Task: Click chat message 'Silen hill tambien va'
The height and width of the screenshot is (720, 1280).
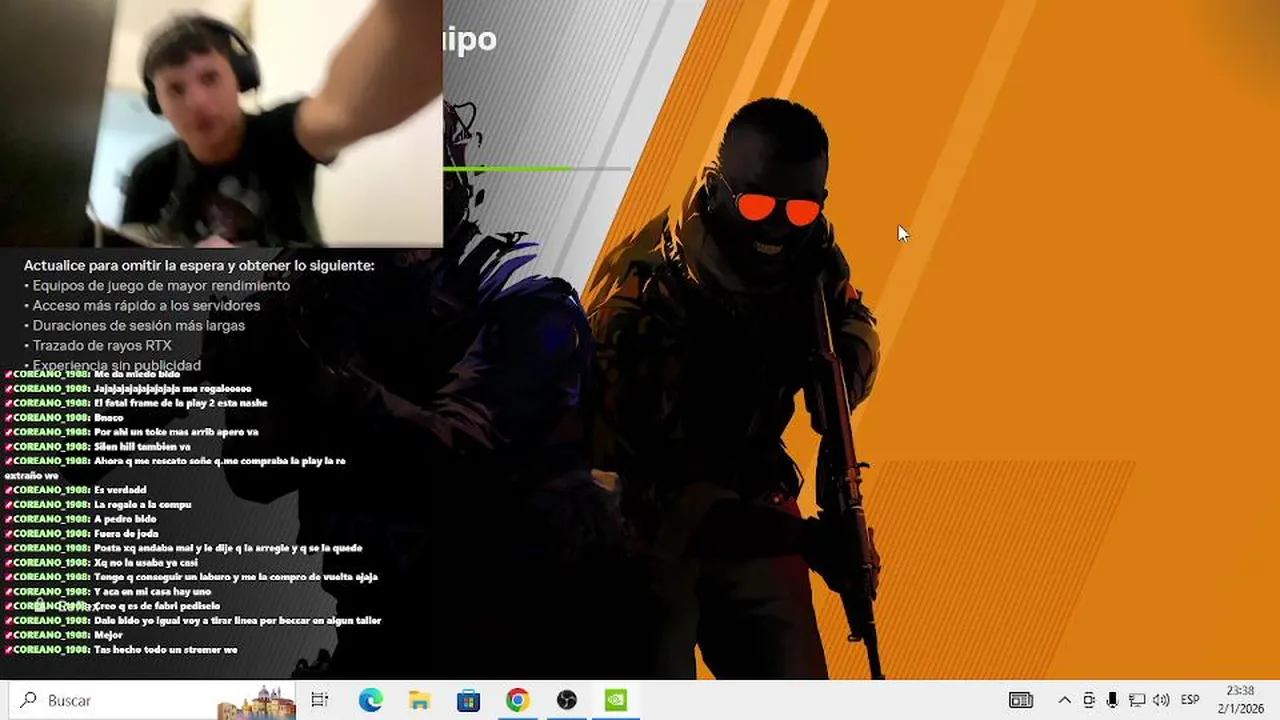Action: click(x=142, y=446)
